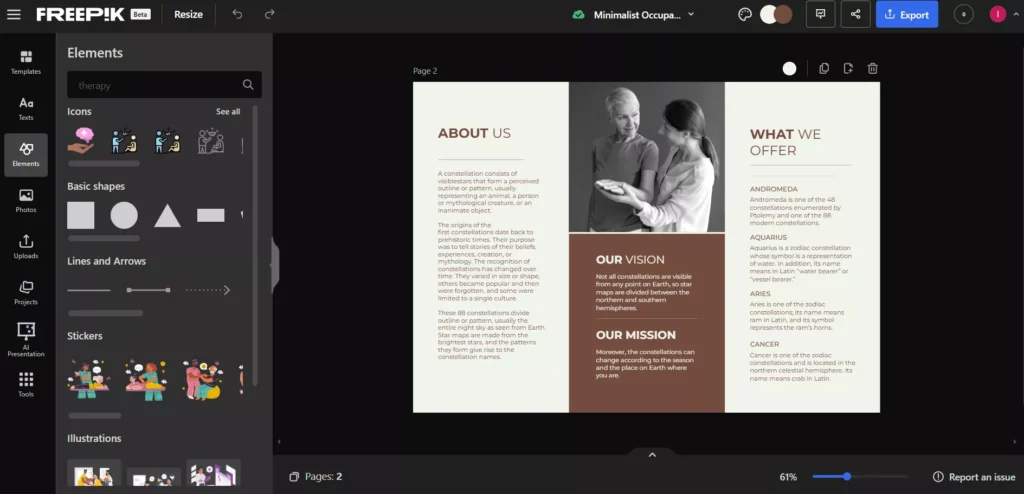This screenshot has width=1024, height=494.
Task: Open the Projects sidebar panel
Action: click(26, 293)
